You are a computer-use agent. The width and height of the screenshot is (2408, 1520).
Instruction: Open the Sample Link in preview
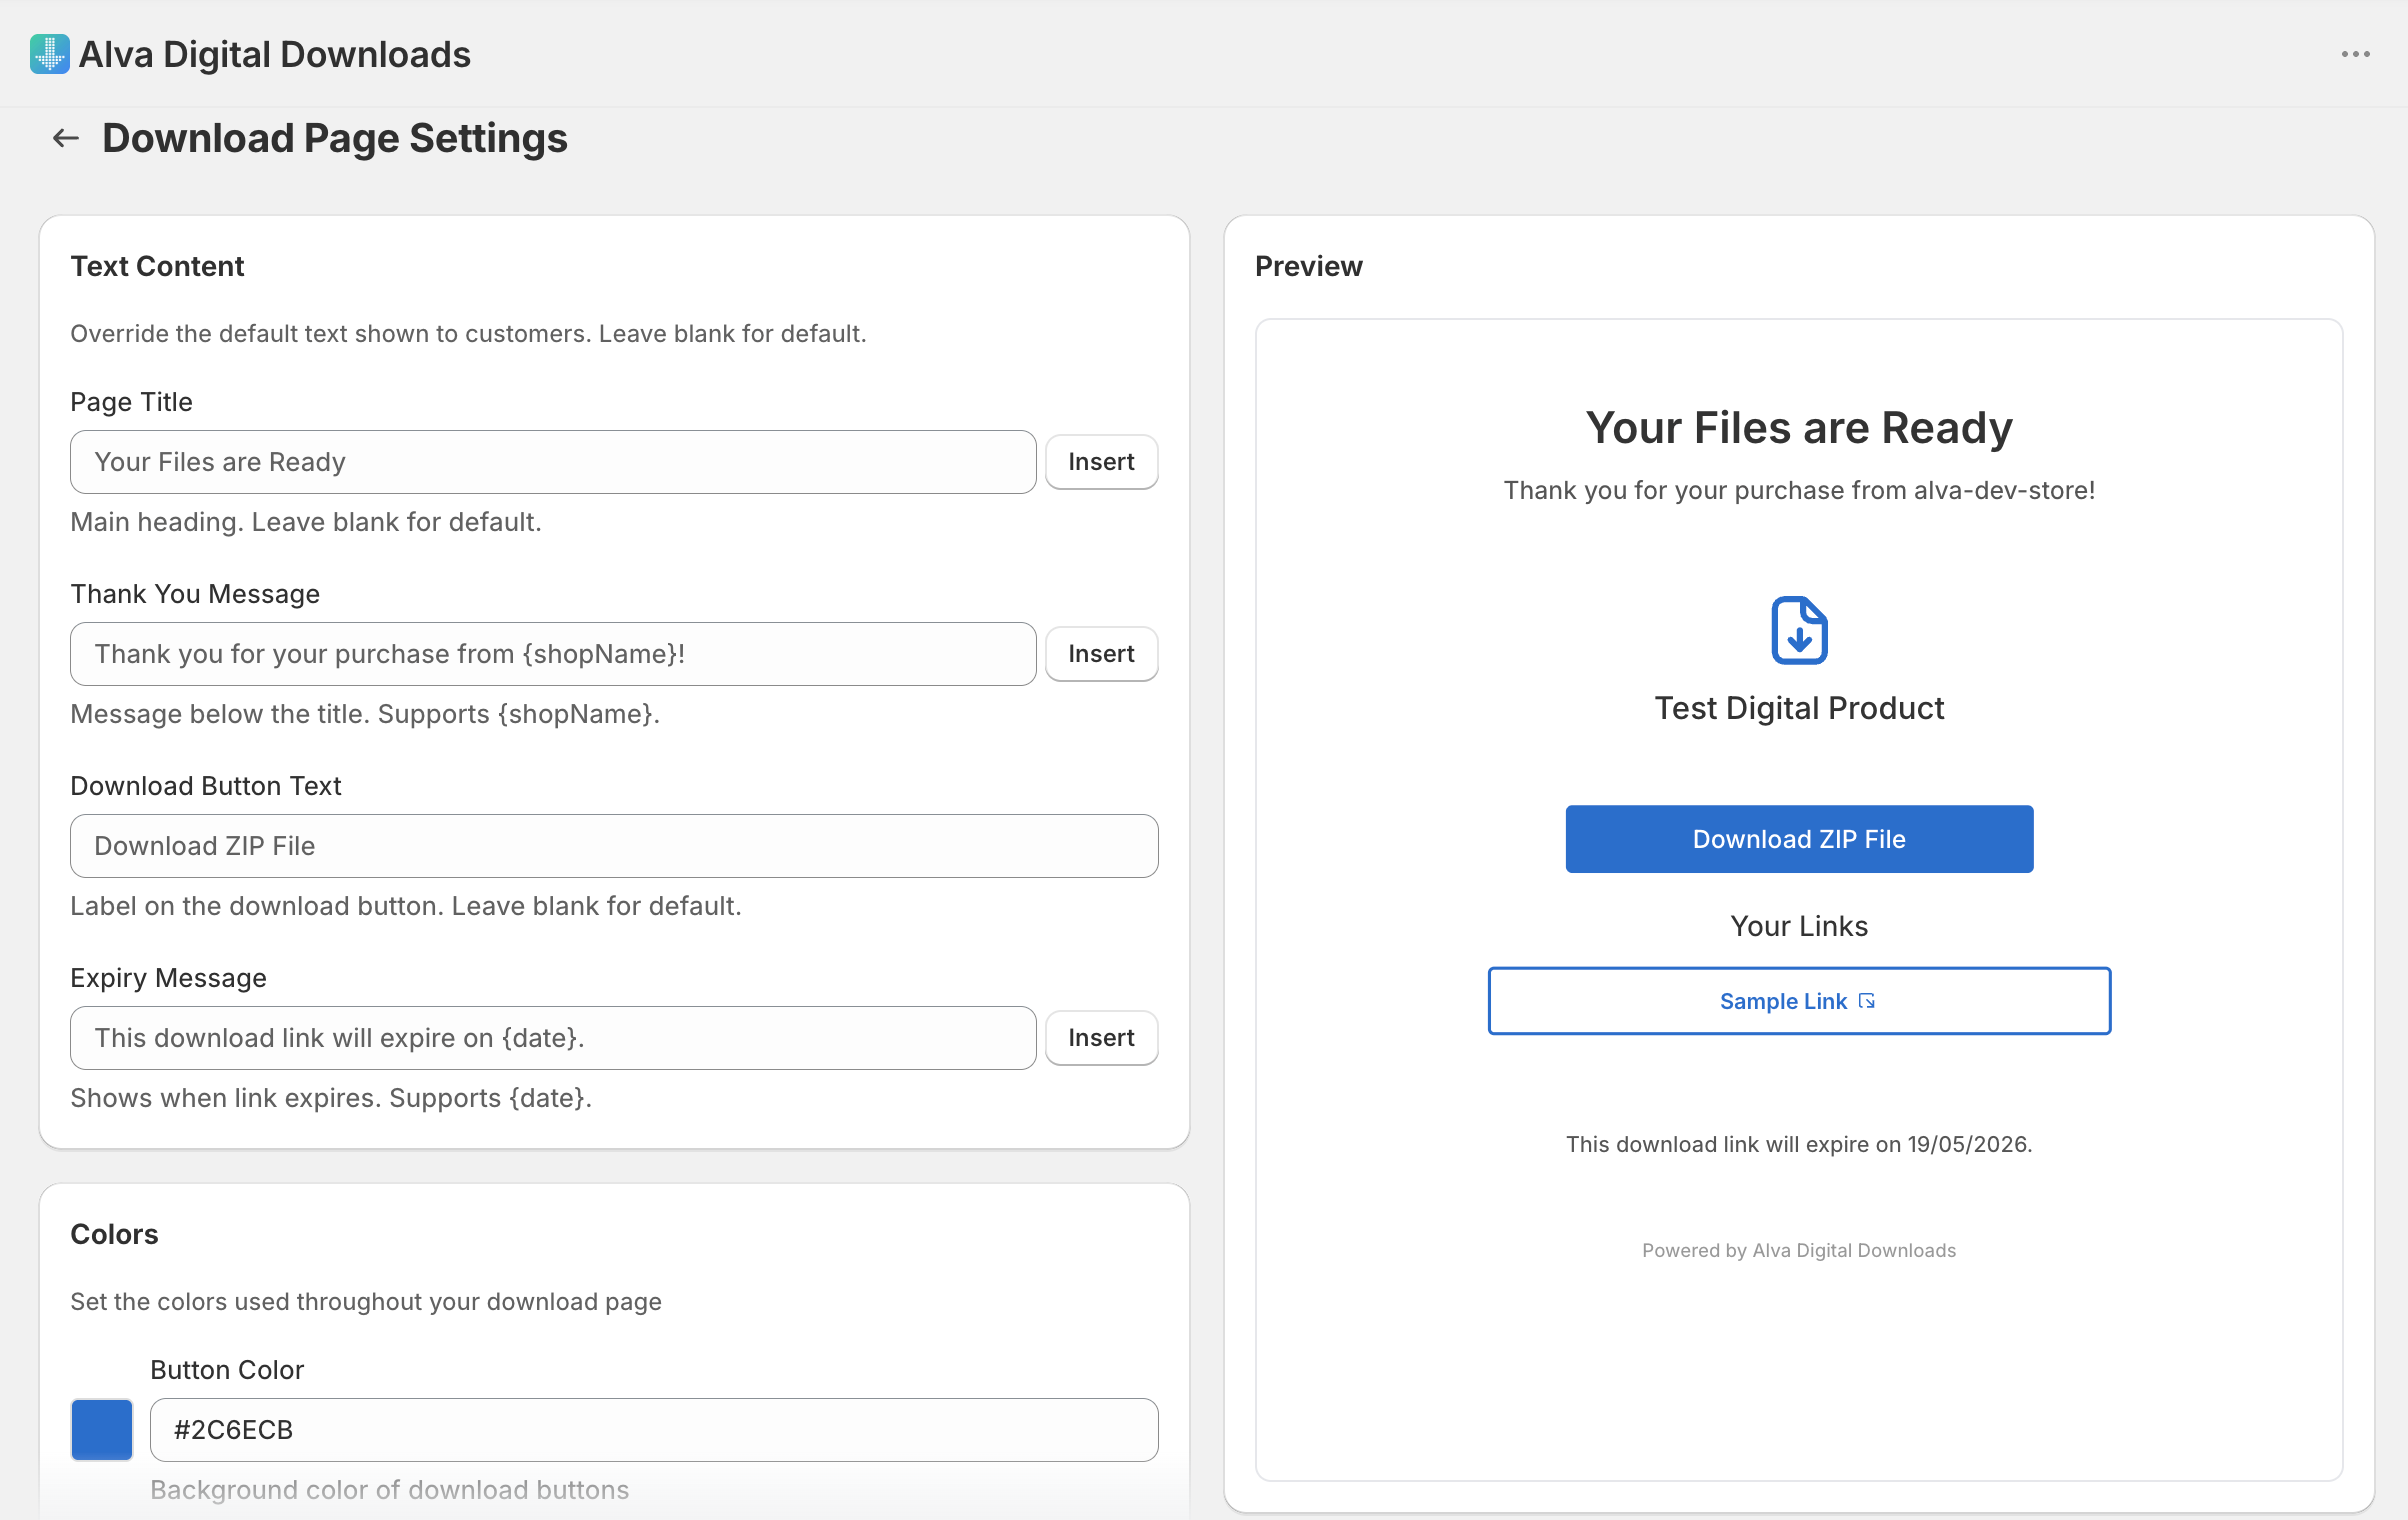tap(1799, 1001)
